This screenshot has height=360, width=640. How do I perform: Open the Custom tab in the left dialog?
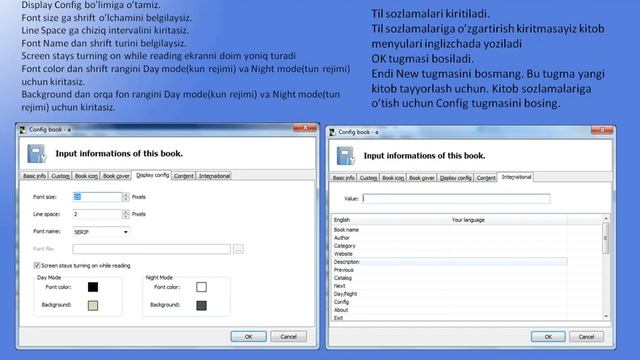[x=60, y=176]
